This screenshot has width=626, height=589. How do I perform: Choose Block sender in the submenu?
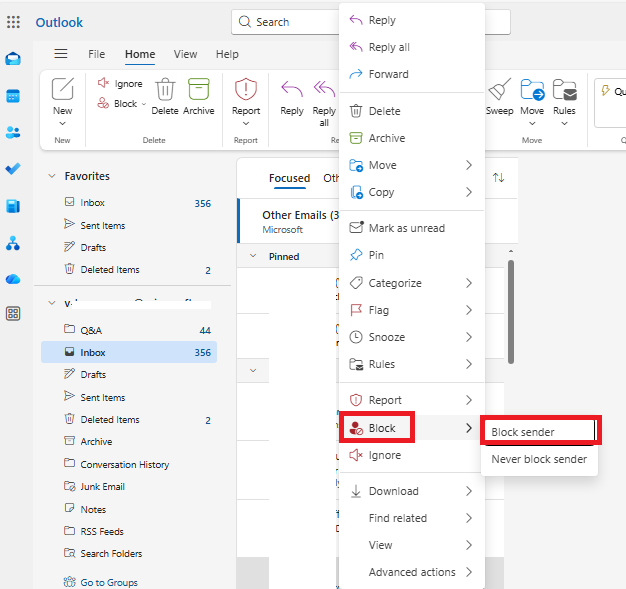tap(539, 432)
